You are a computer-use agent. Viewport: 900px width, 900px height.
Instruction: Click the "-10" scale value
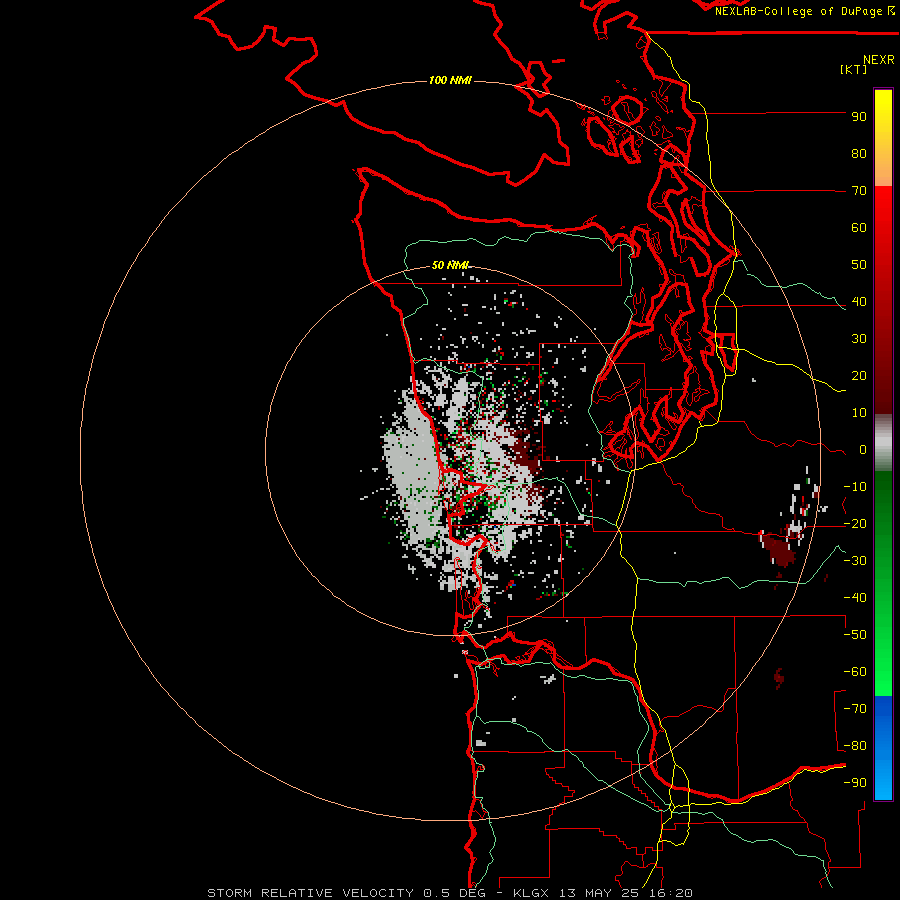855,487
